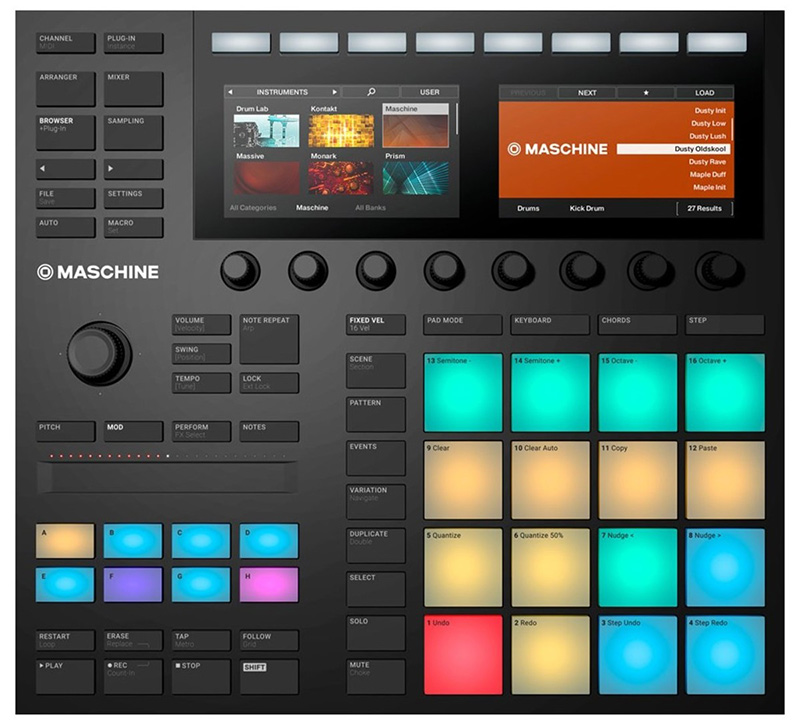This screenshot has height=723, width=800.
Task: Switch to PAD MODE
Action: point(463,325)
